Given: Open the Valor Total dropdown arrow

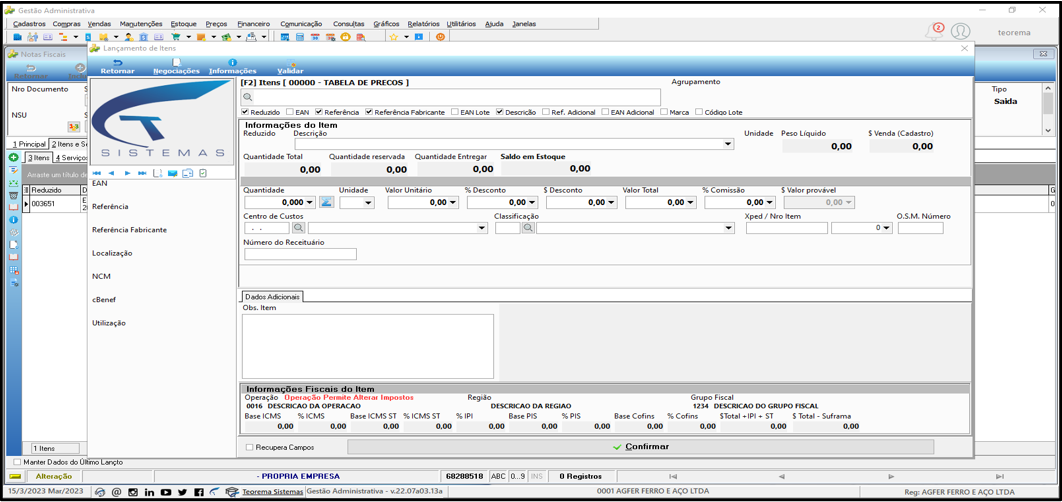Looking at the screenshot, I should [690, 202].
